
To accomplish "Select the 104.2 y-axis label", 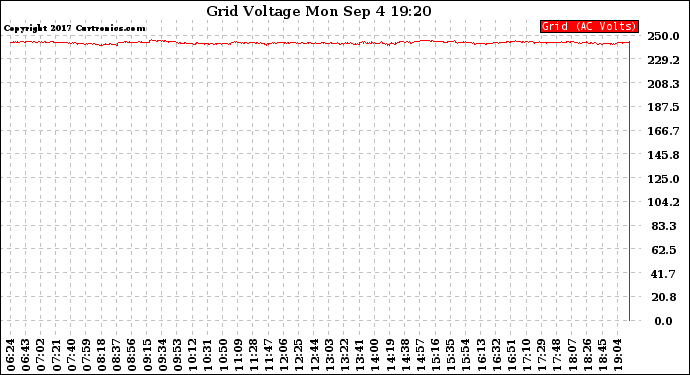I will click(663, 202).
